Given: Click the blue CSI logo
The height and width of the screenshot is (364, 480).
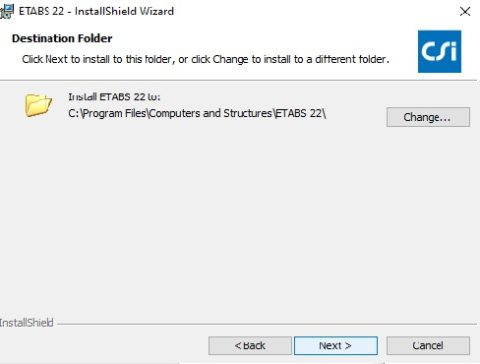Looking at the screenshot, I should (439, 51).
